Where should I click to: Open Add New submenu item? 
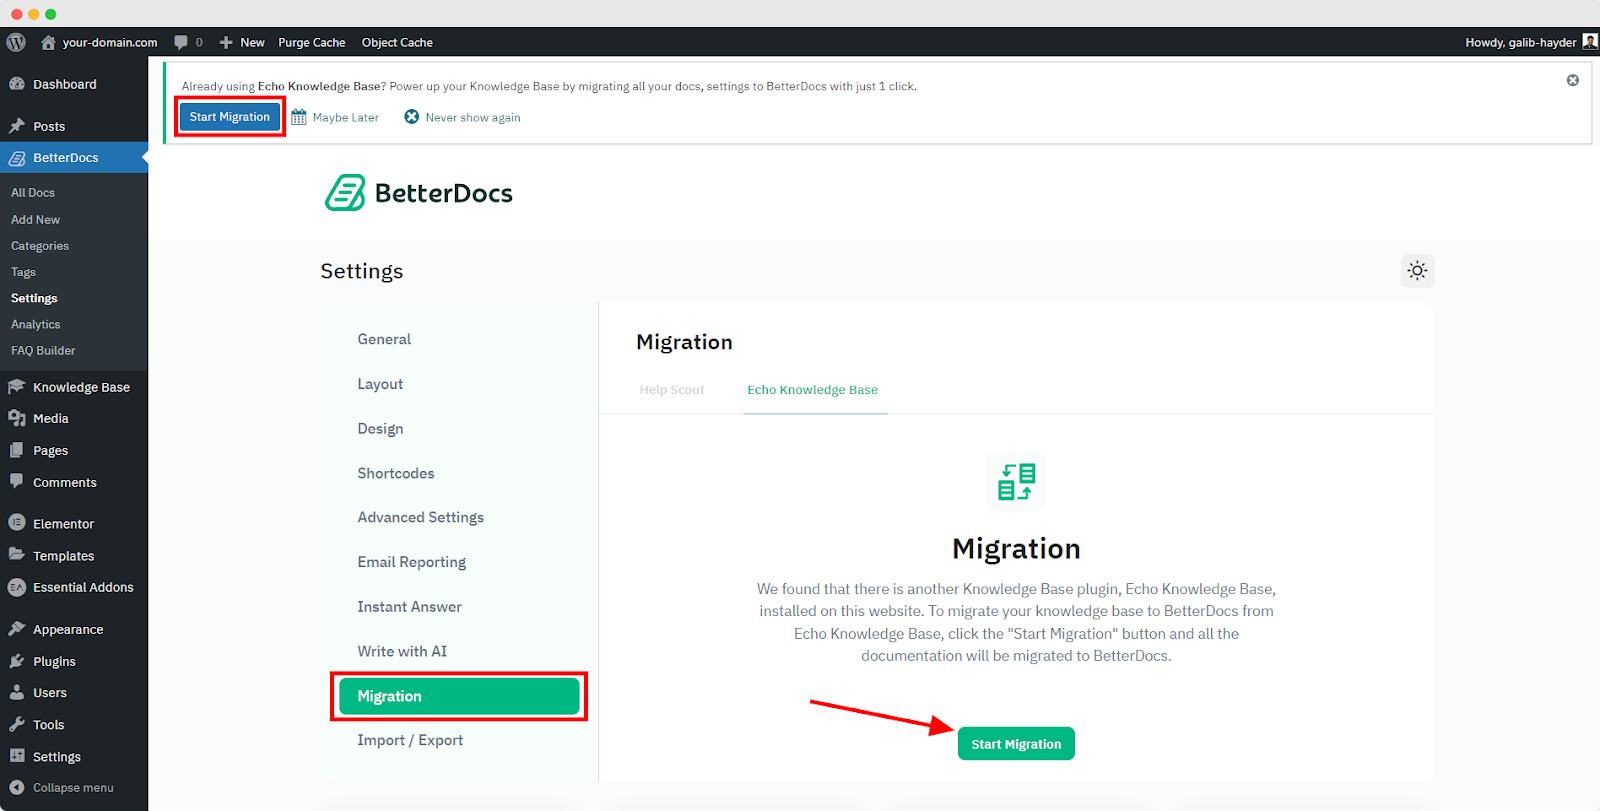(35, 219)
